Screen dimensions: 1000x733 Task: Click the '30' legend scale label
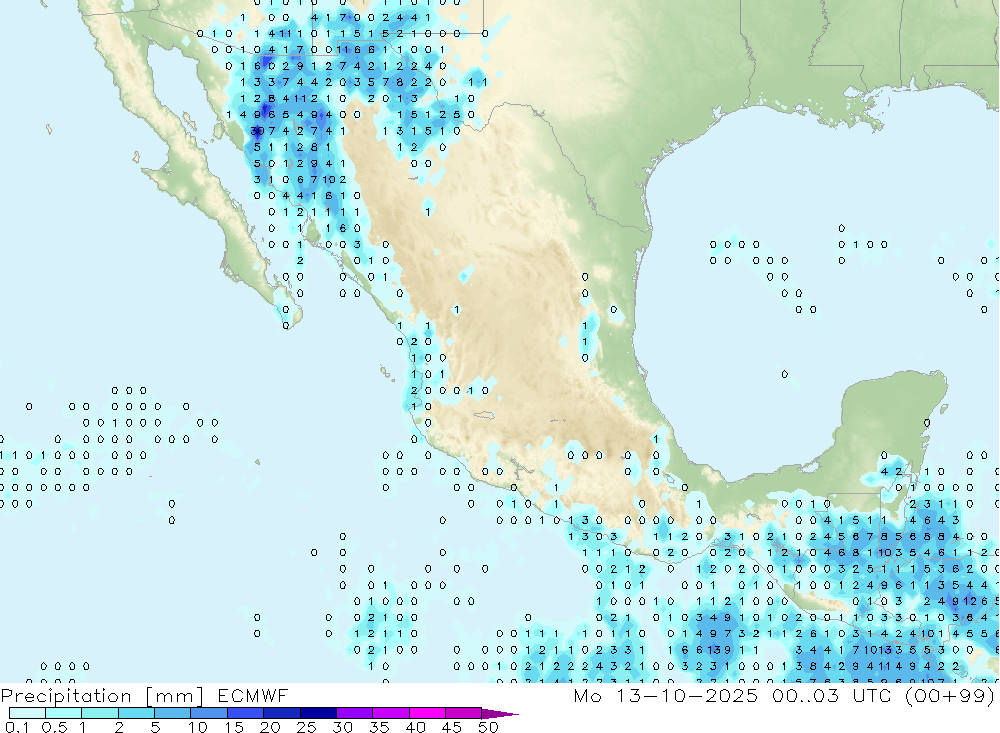point(342,727)
